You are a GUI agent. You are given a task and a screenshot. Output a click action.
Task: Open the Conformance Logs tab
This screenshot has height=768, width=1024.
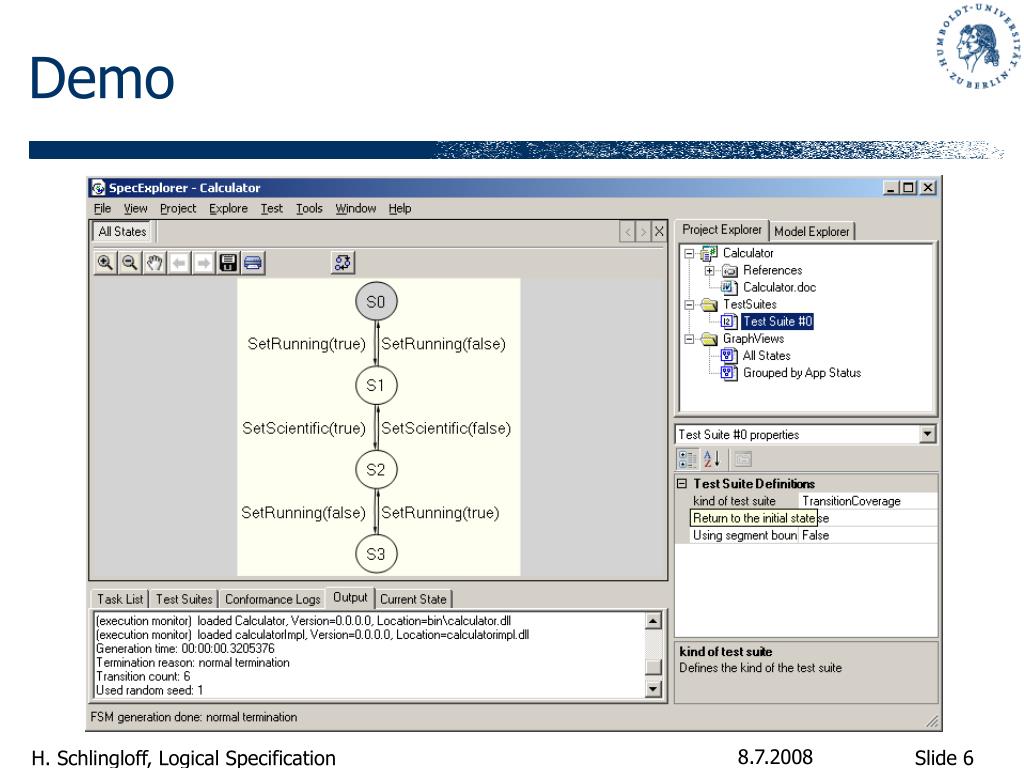click(x=272, y=599)
